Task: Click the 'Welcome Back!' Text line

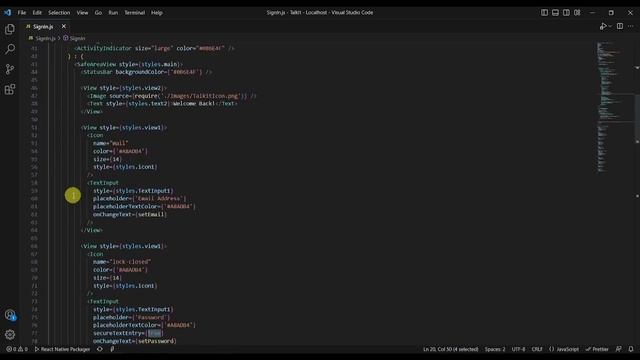Action: 162,104
